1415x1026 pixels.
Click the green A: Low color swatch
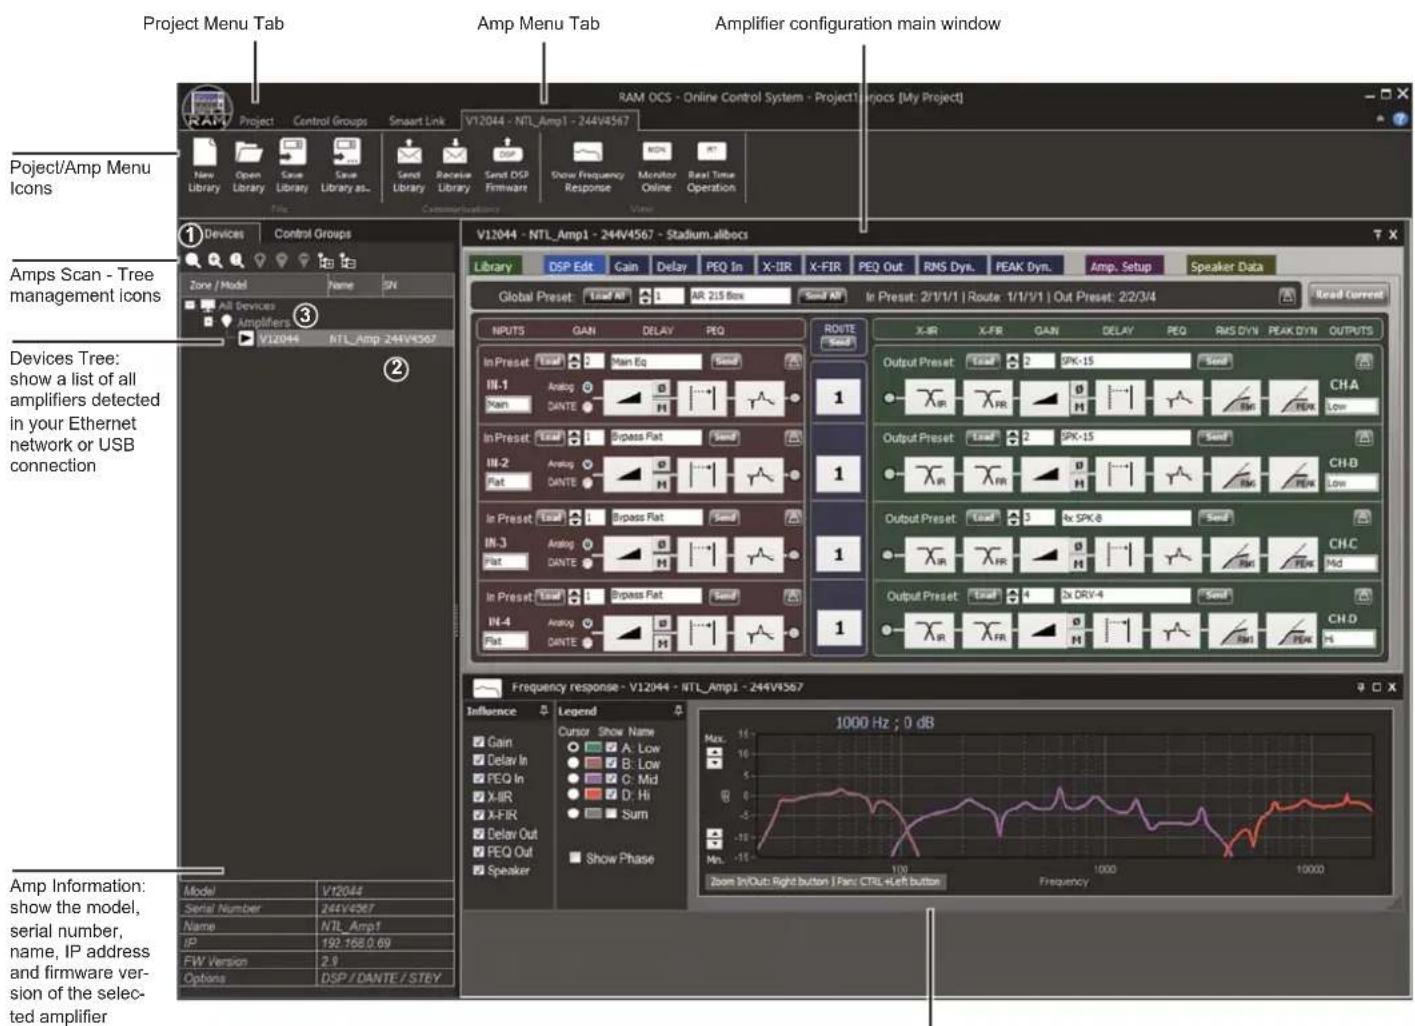592,747
